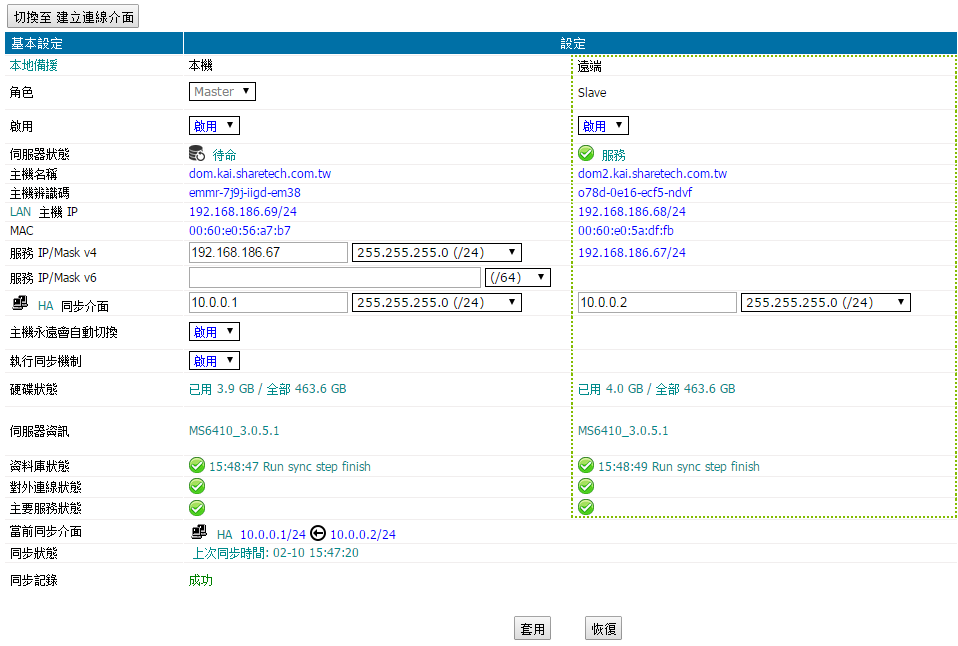The width and height of the screenshot is (958, 646).
Task: Open the remote HA subnet mask dropdown
Action: (x=825, y=303)
